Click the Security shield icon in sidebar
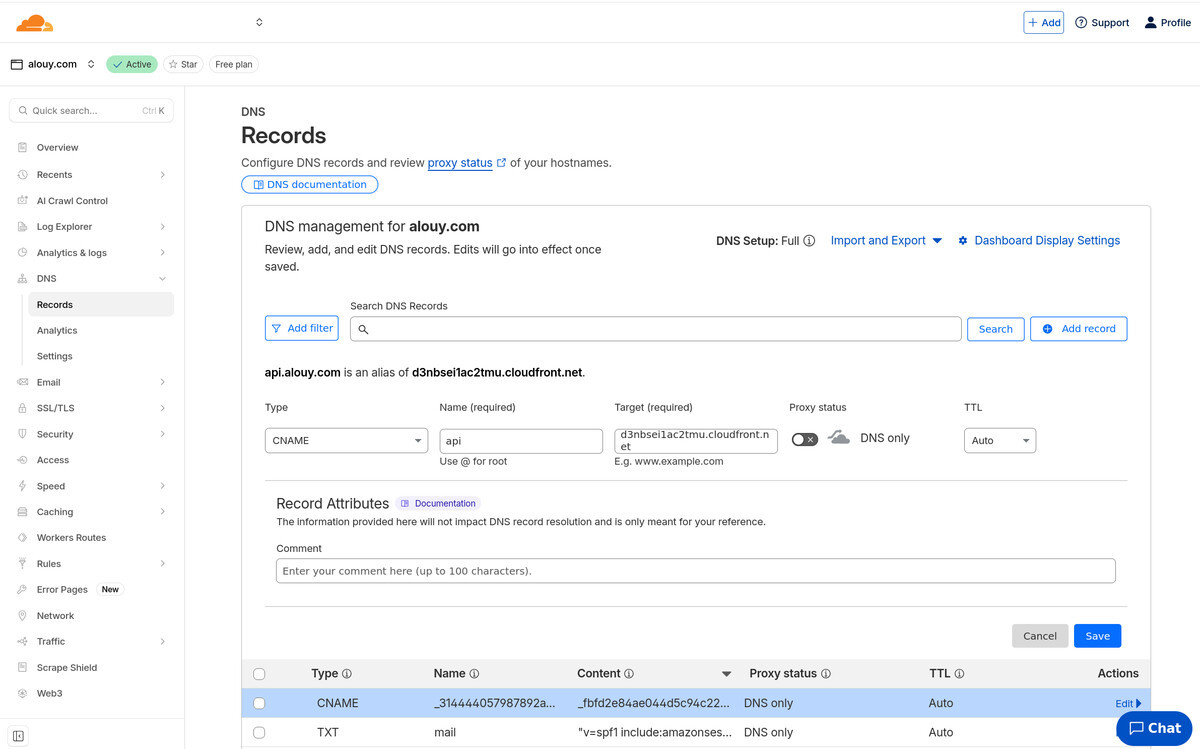This screenshot has height=749, width=1200. [23, 434]
